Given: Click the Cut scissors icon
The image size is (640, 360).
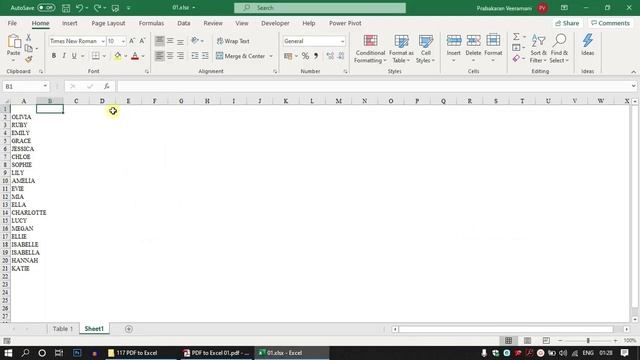Looking at the screenshot, I should [29, 37].
